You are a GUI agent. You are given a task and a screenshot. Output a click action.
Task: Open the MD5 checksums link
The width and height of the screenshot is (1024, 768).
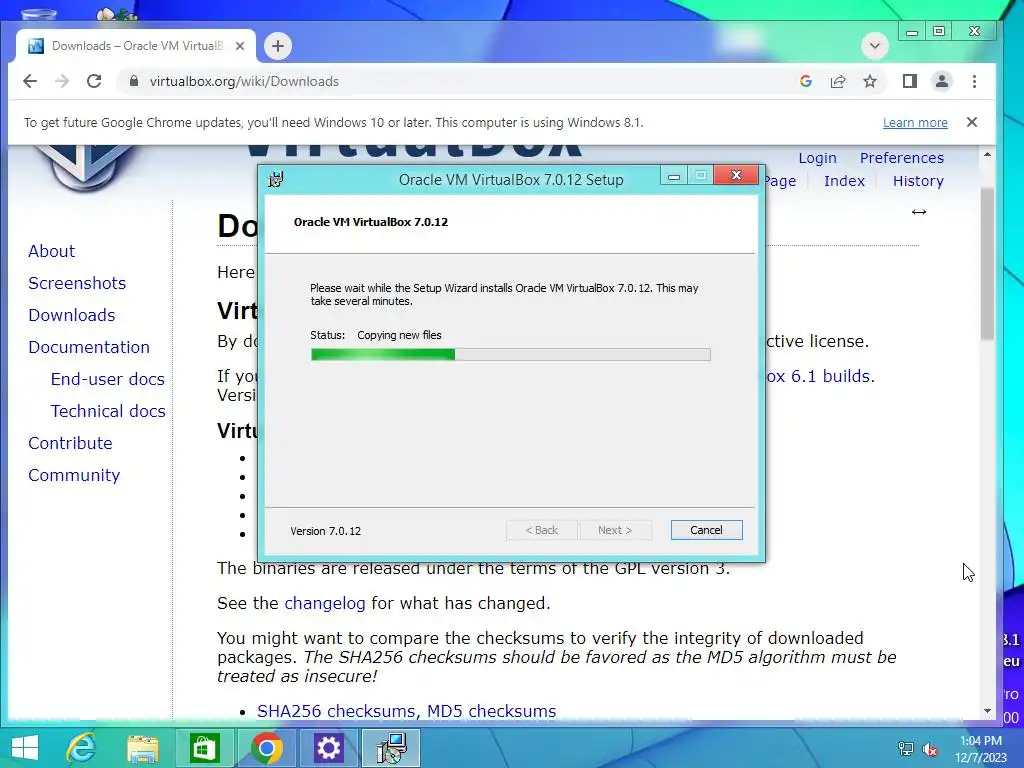[x=491, y=711]
